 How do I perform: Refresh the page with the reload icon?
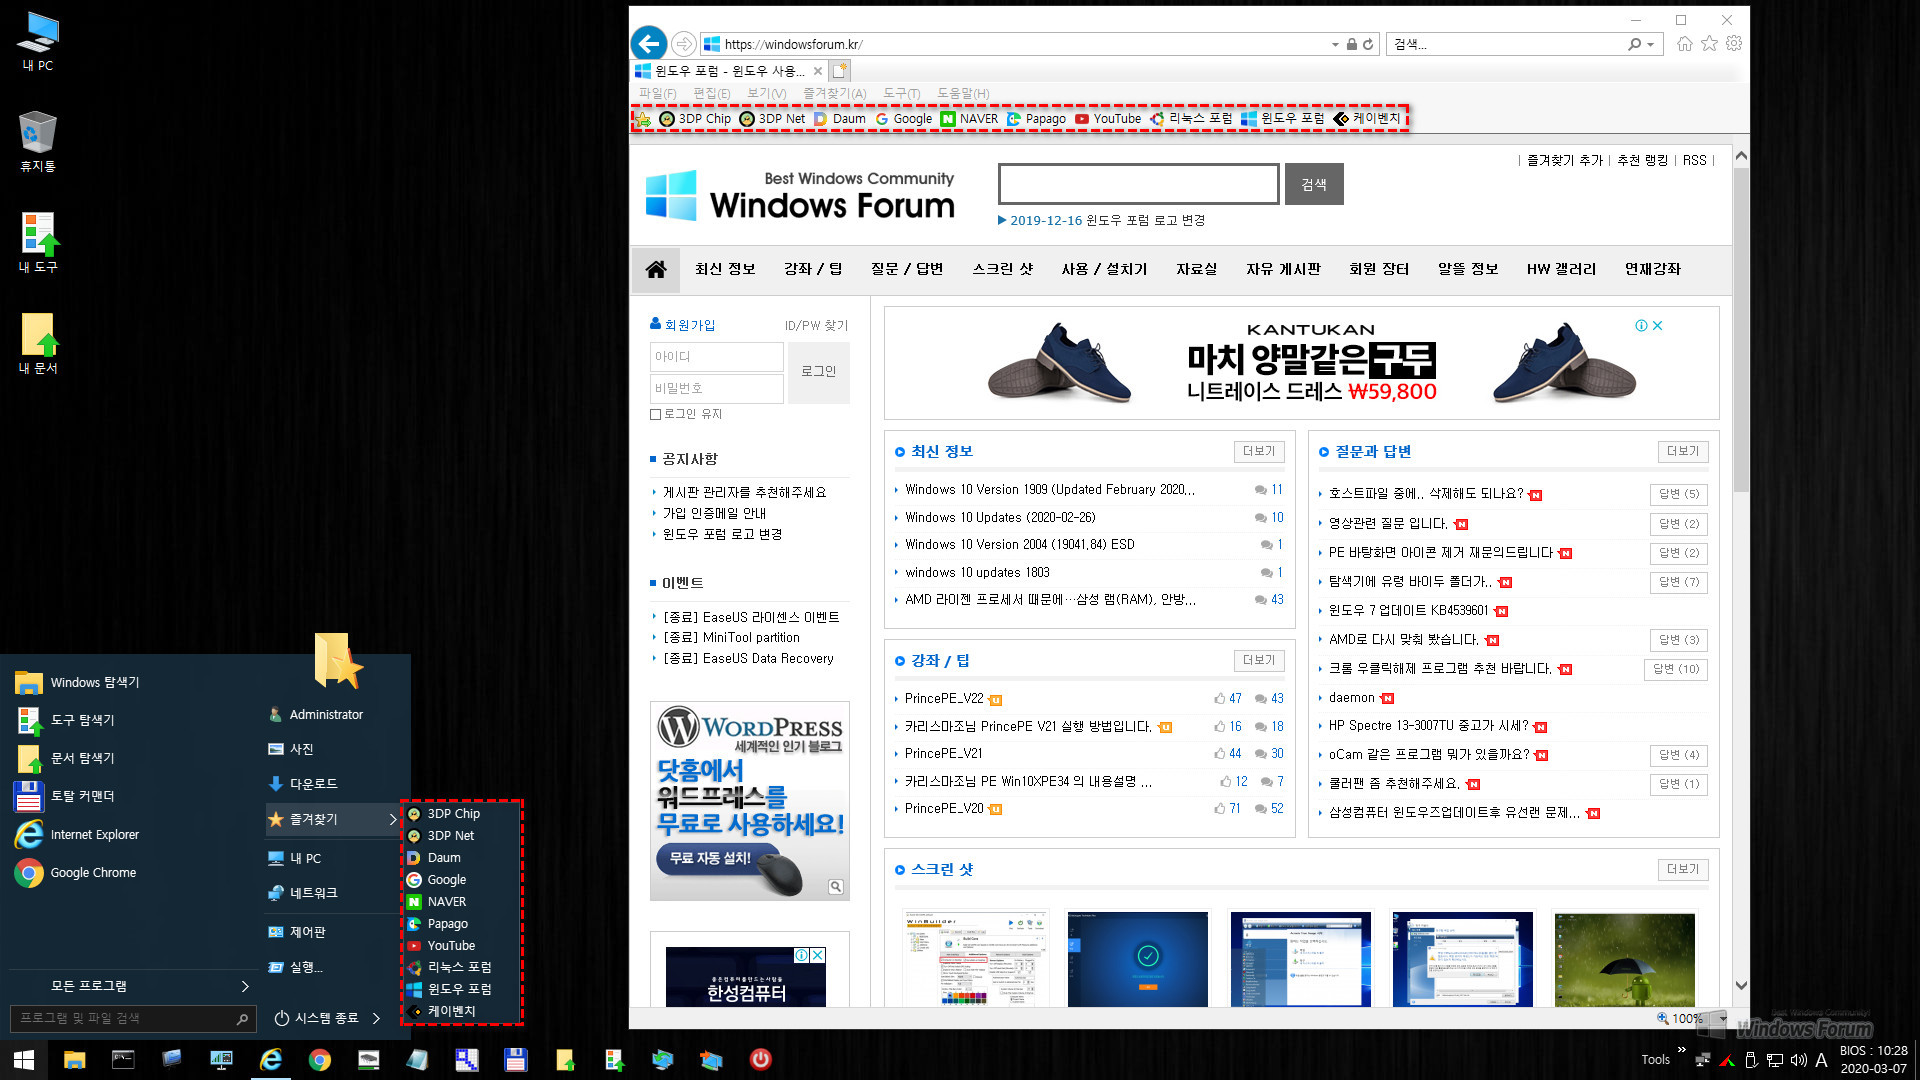1368,44
